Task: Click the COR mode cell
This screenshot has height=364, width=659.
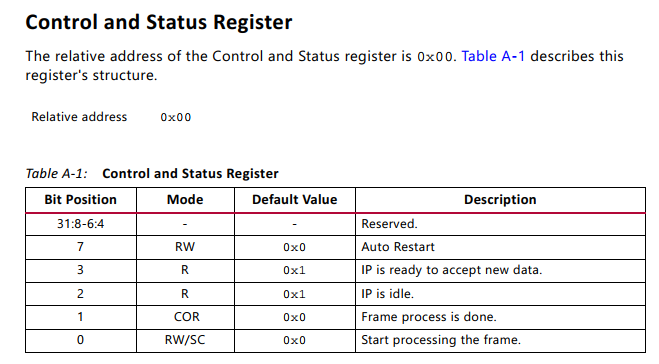Action: click(185, 317)
